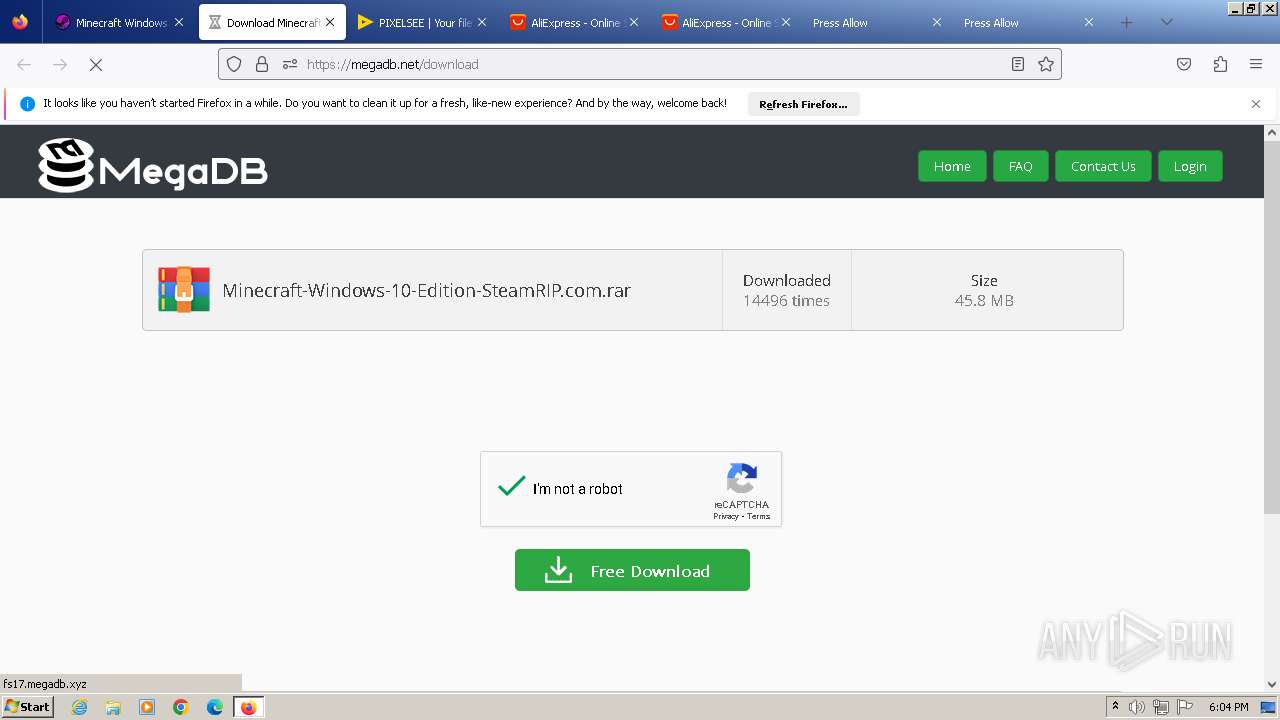Image resolution: width=1280 pixels, height=720 pixels.
Task: Open the volume speaker tray icon
Action: pyautogui.click(x=1136, y=707)
